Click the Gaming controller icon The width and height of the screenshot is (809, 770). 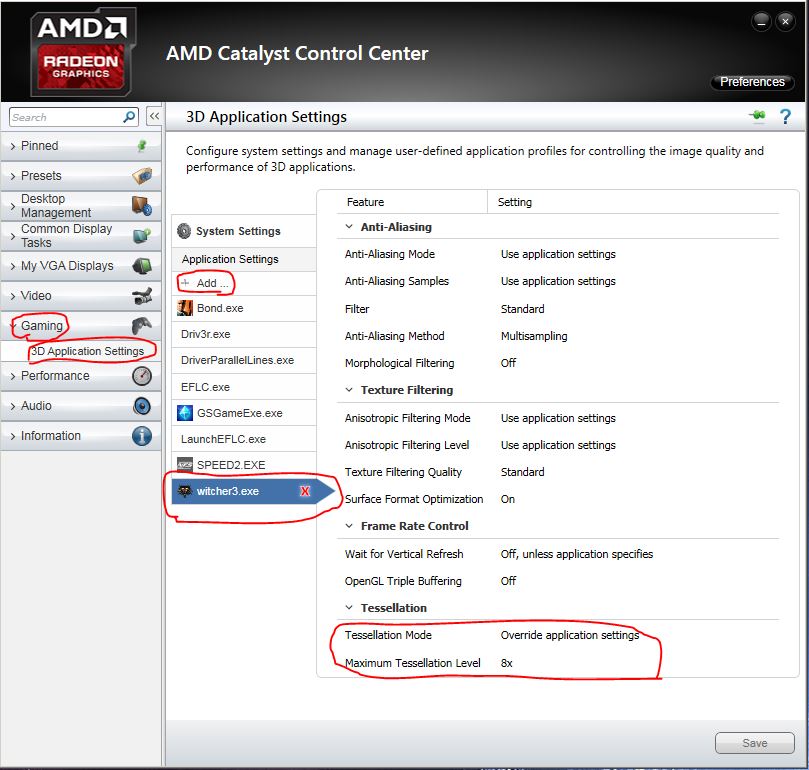[x=142, y=326]
